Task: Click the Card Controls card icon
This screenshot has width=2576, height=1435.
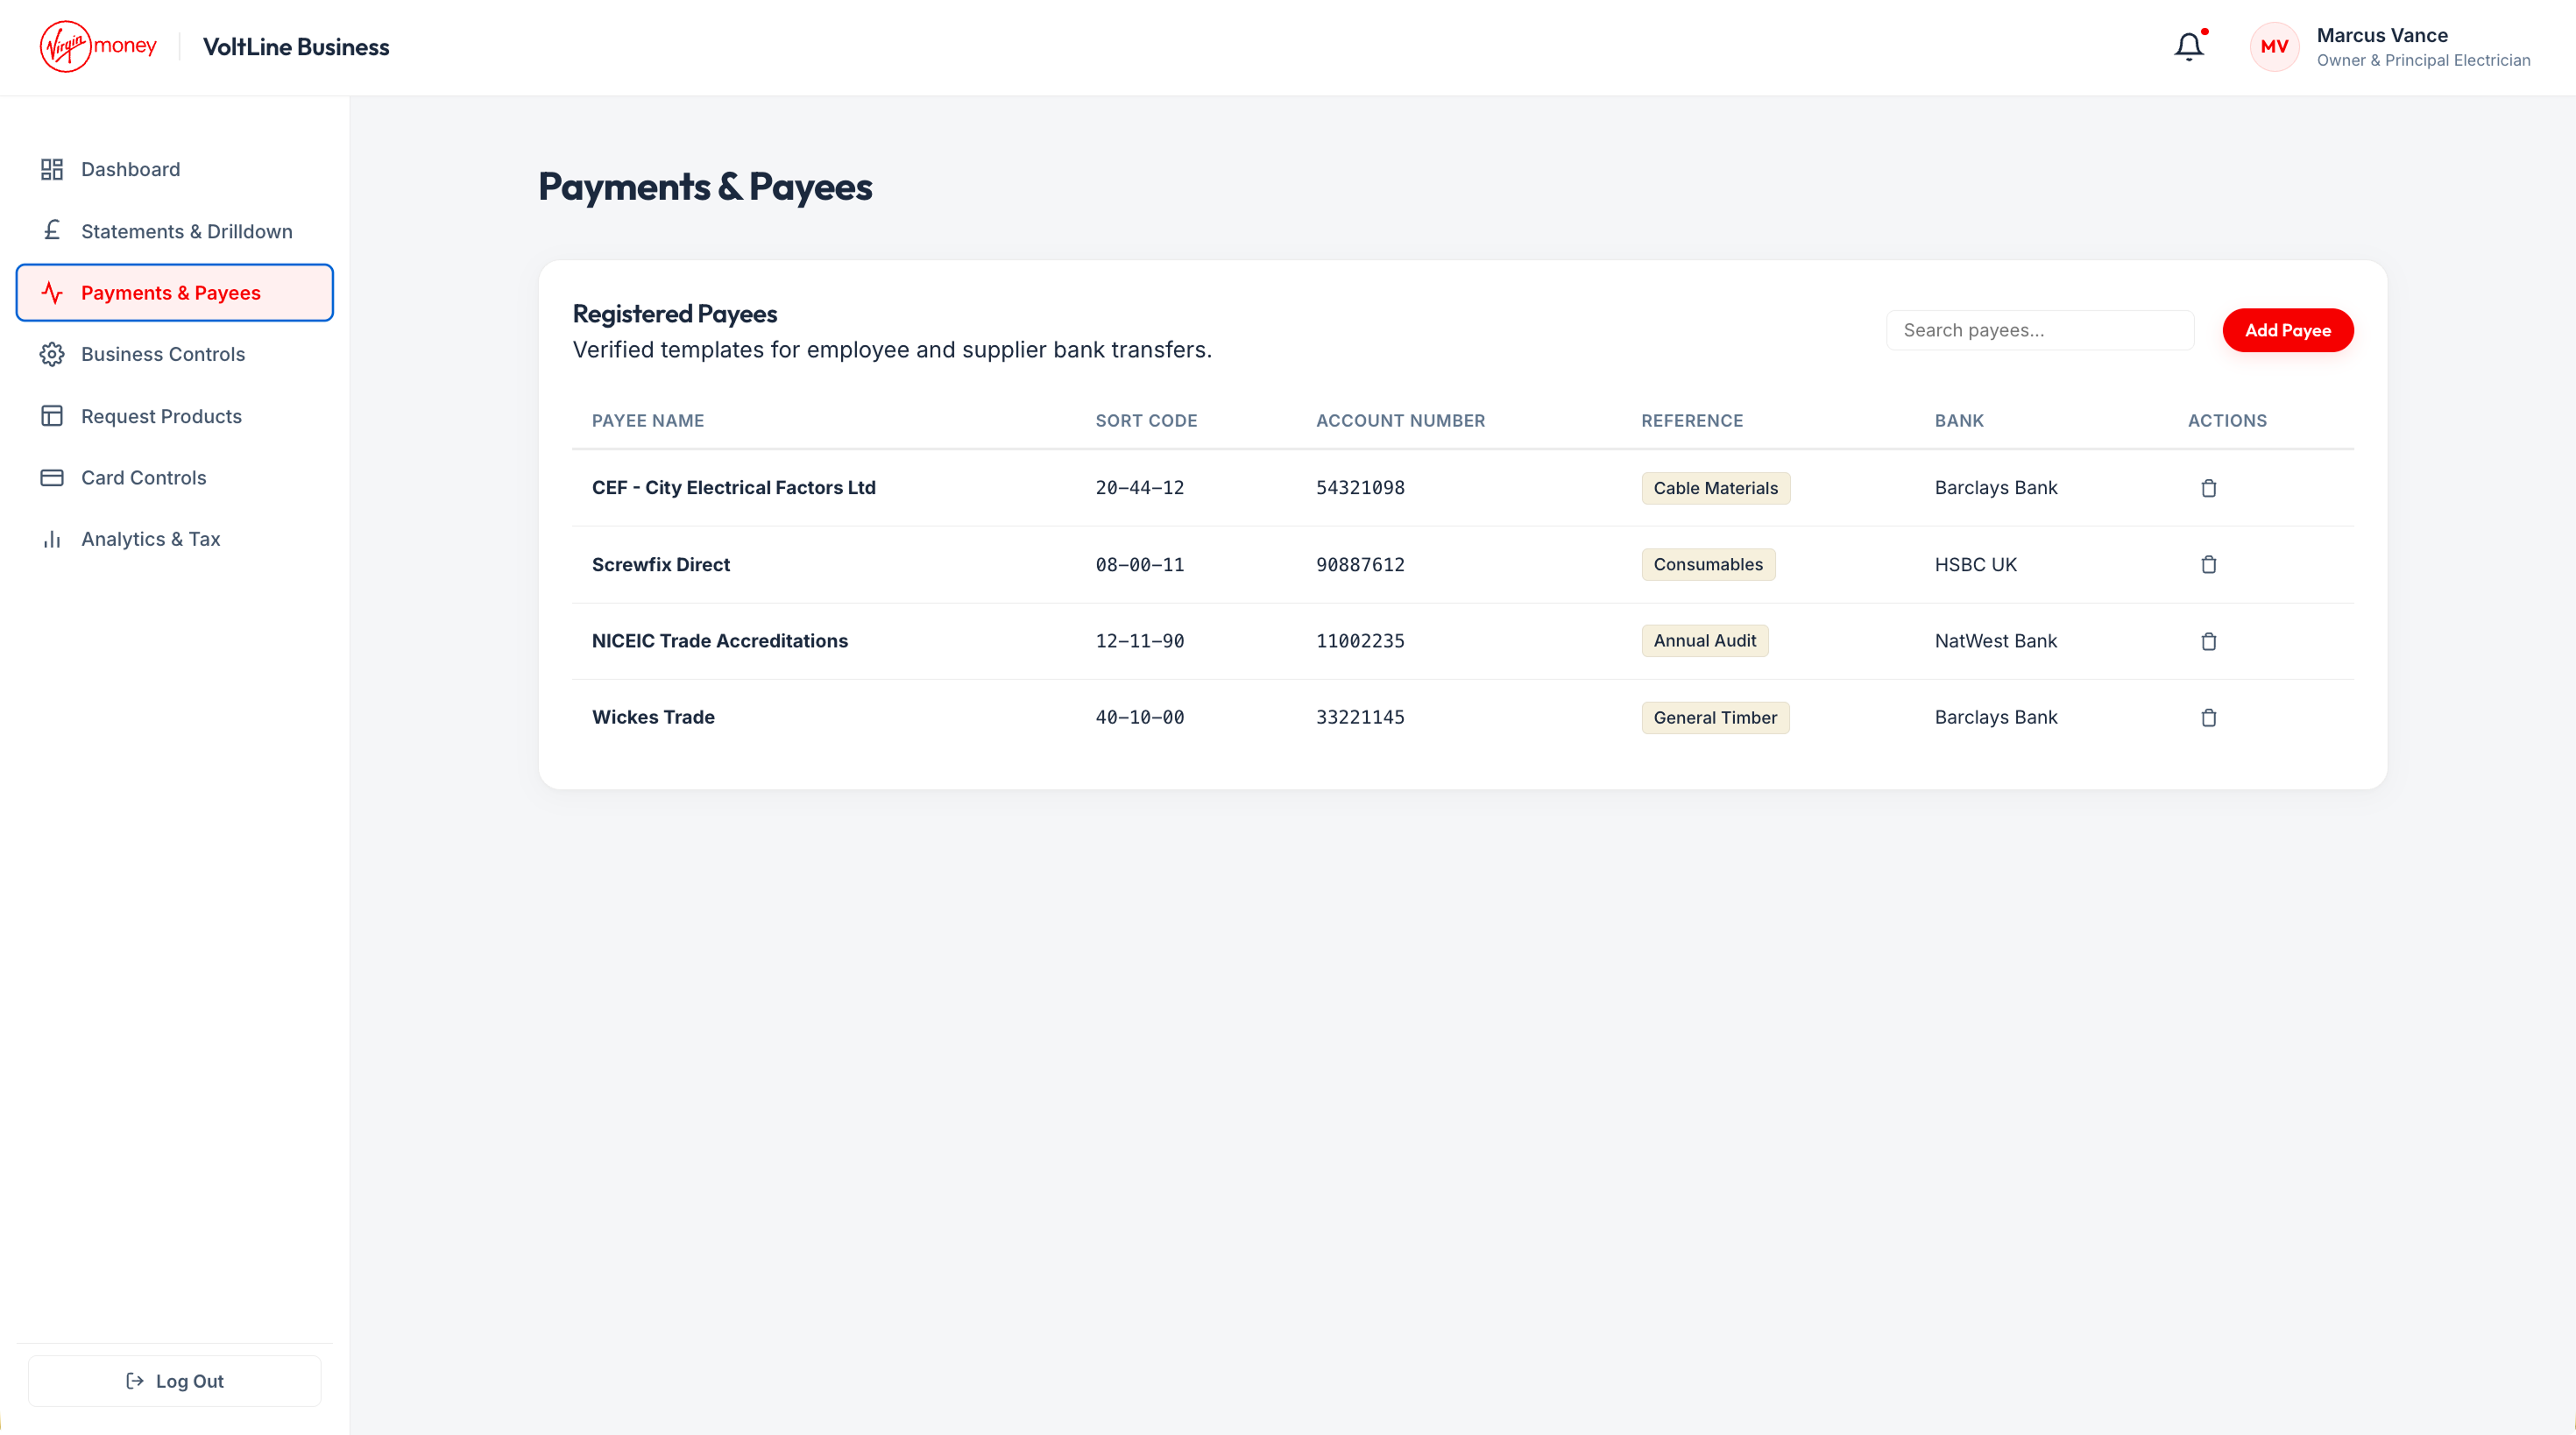Action: coord(52,478)
